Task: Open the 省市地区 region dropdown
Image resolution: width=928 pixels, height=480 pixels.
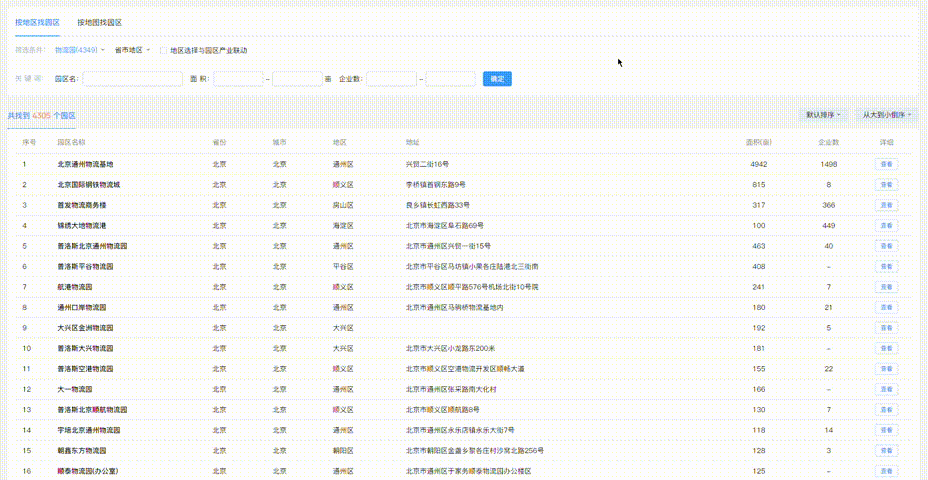Action: 132,50
